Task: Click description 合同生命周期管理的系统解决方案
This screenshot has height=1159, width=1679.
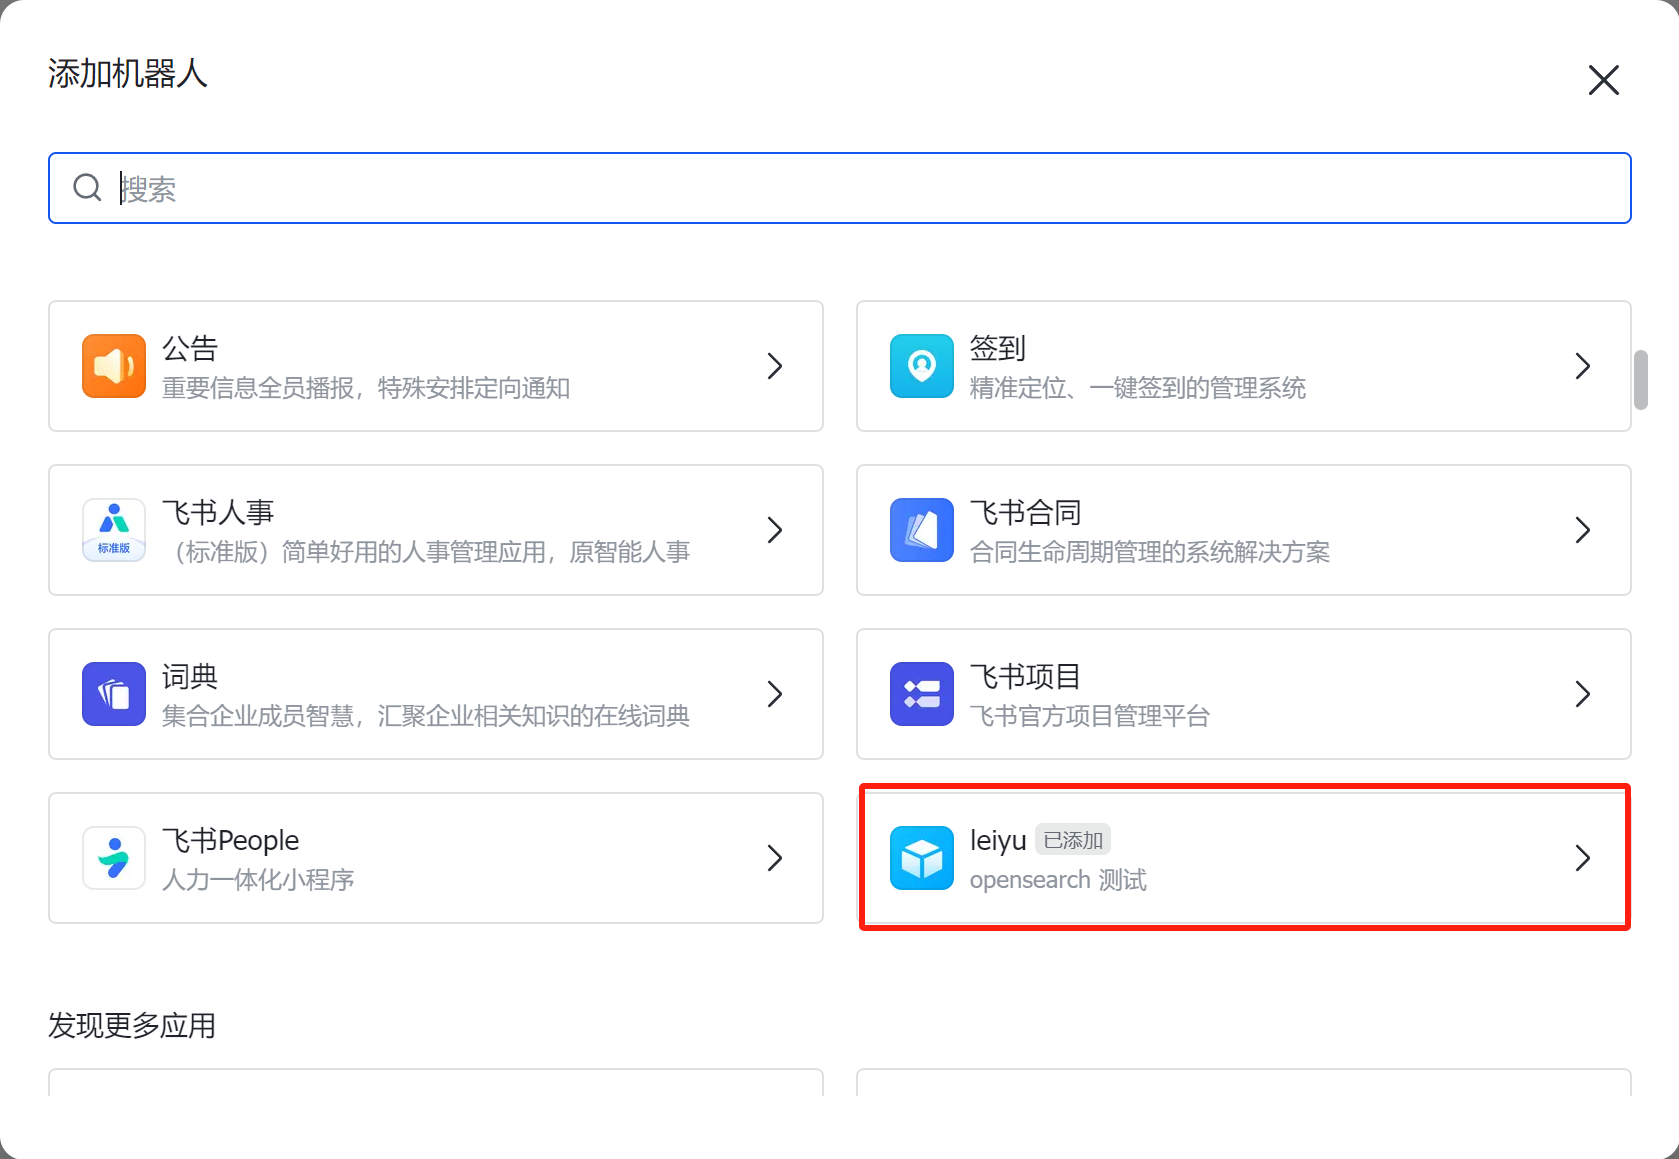Action: pyautogui.click(x=1150, y=552)
